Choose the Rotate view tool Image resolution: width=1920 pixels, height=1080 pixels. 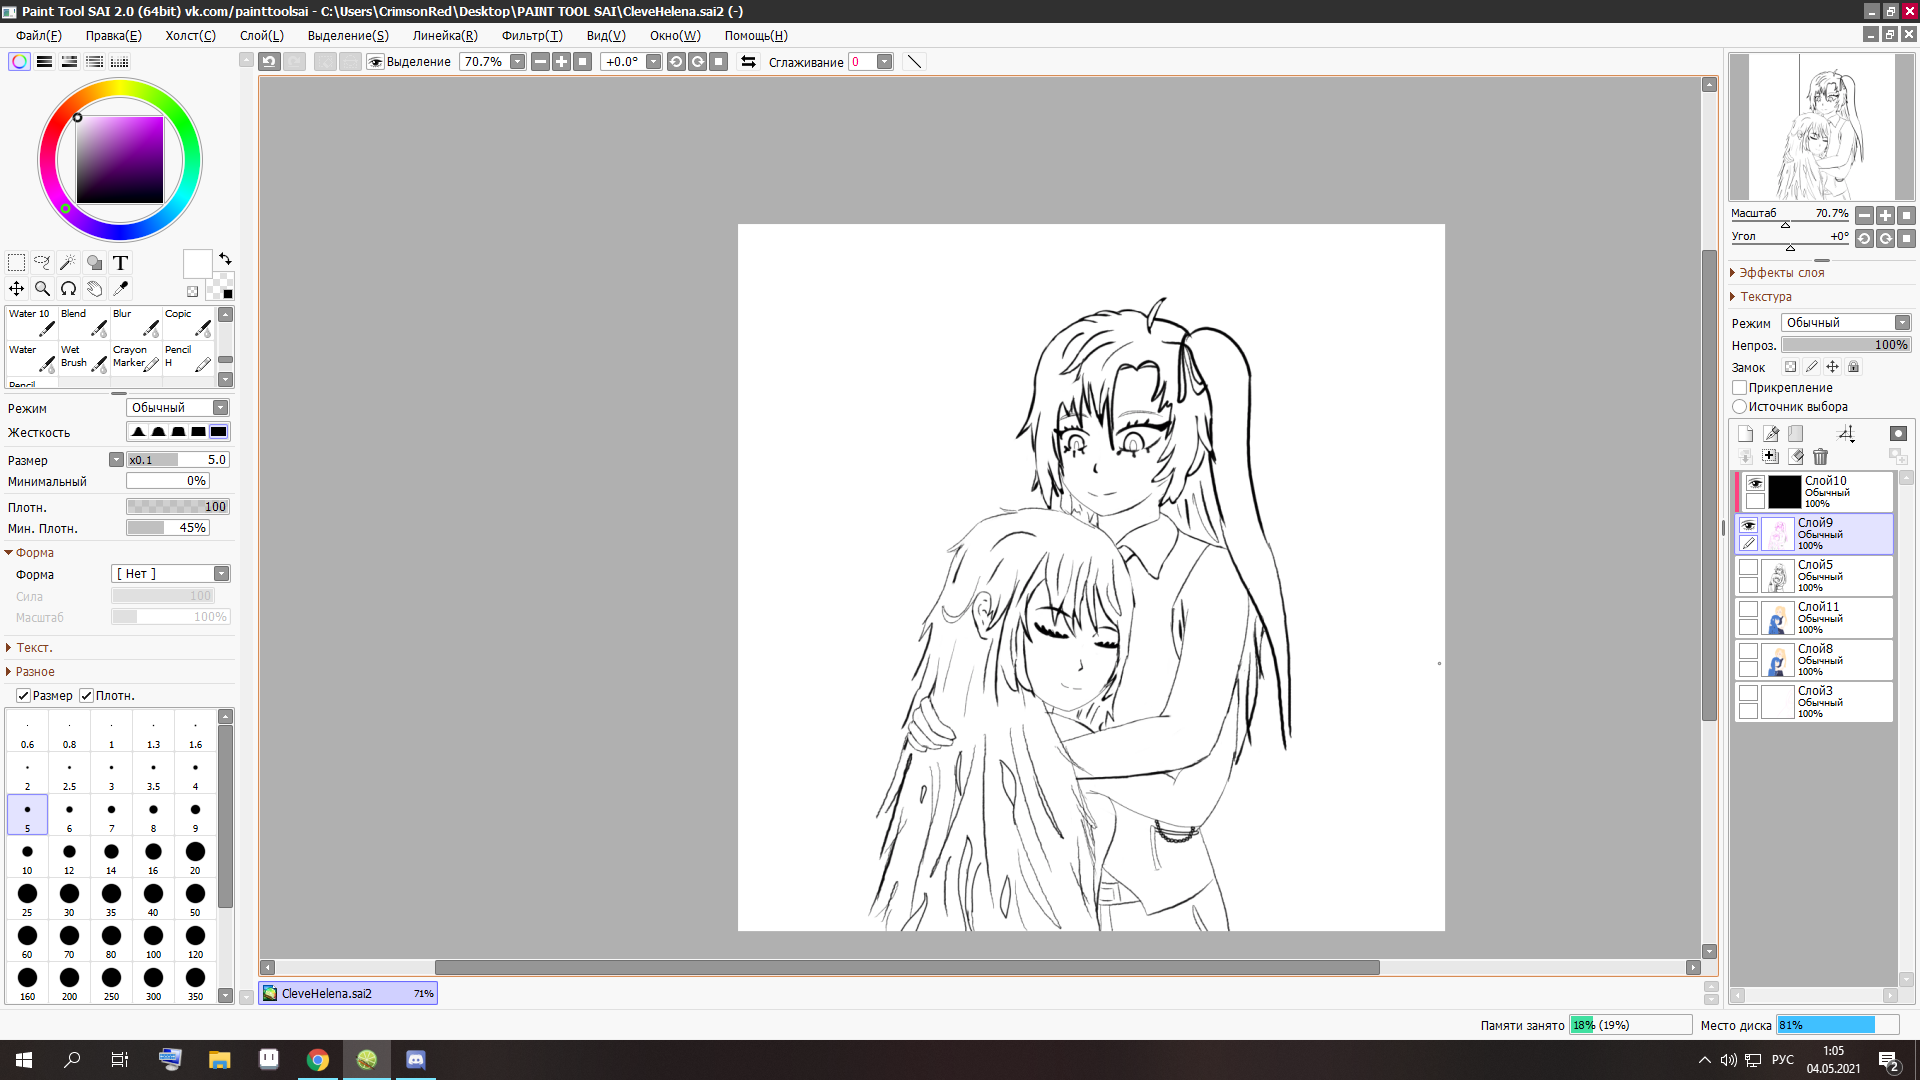68,289
